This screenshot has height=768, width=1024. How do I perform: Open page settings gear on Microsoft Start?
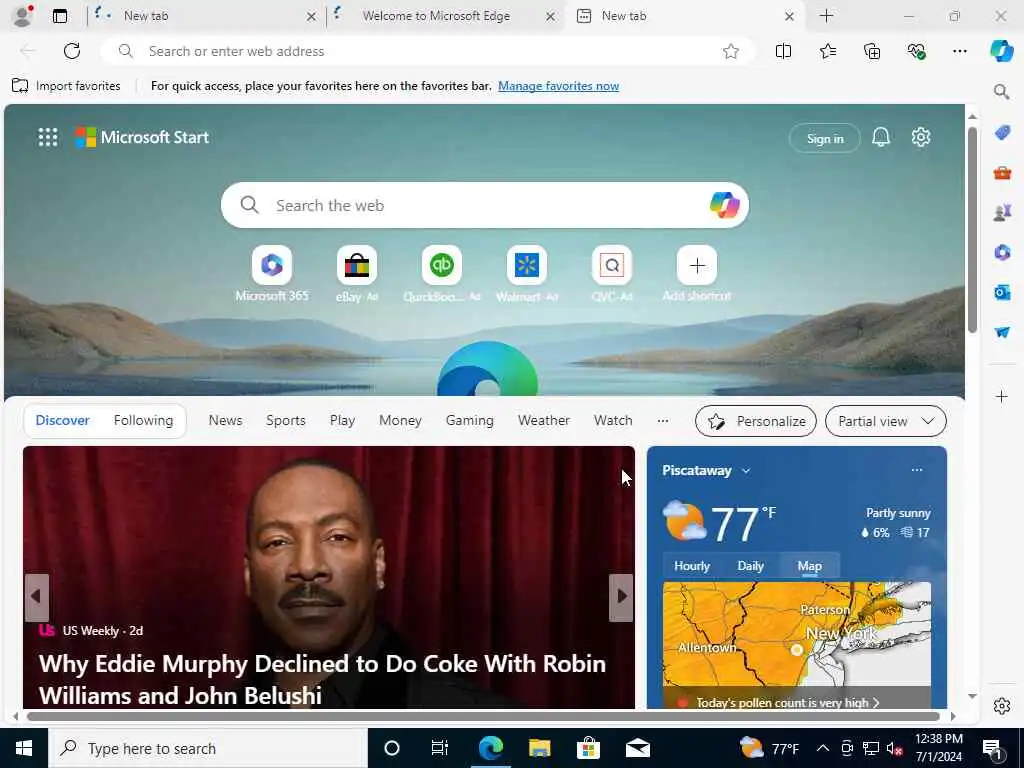point(921,137)
